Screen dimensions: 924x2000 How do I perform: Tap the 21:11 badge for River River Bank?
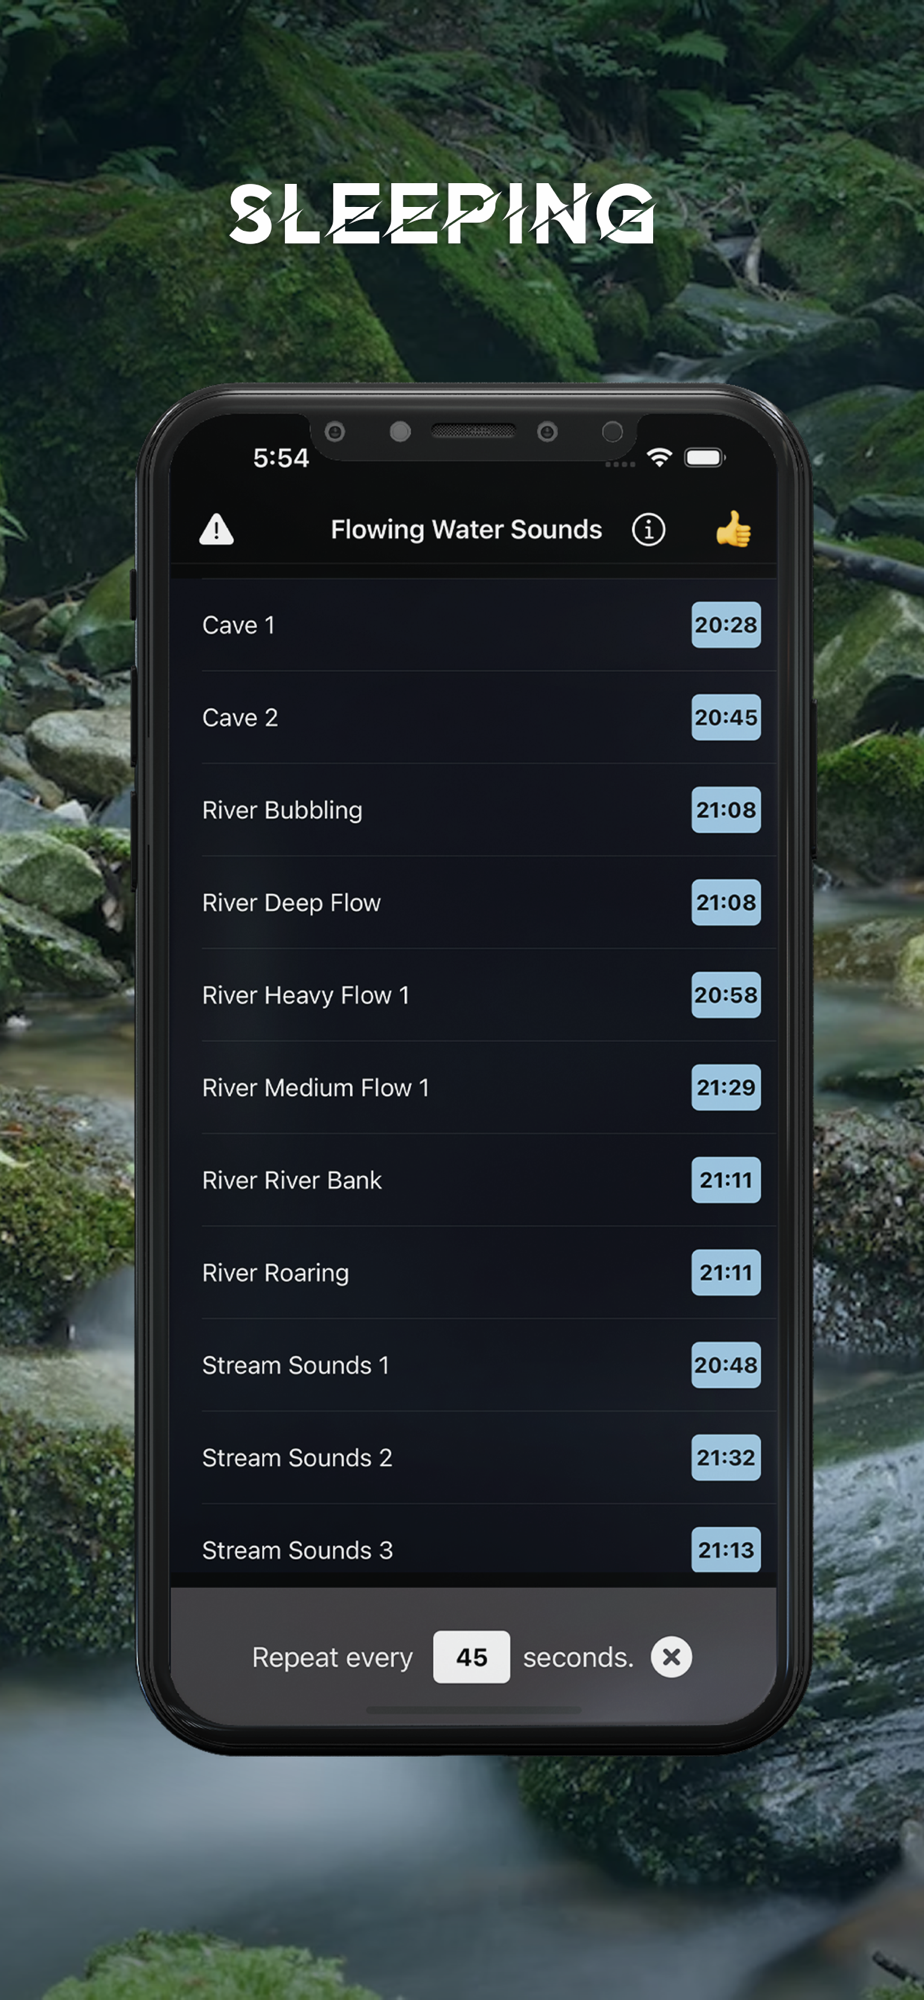[726, 1180]
